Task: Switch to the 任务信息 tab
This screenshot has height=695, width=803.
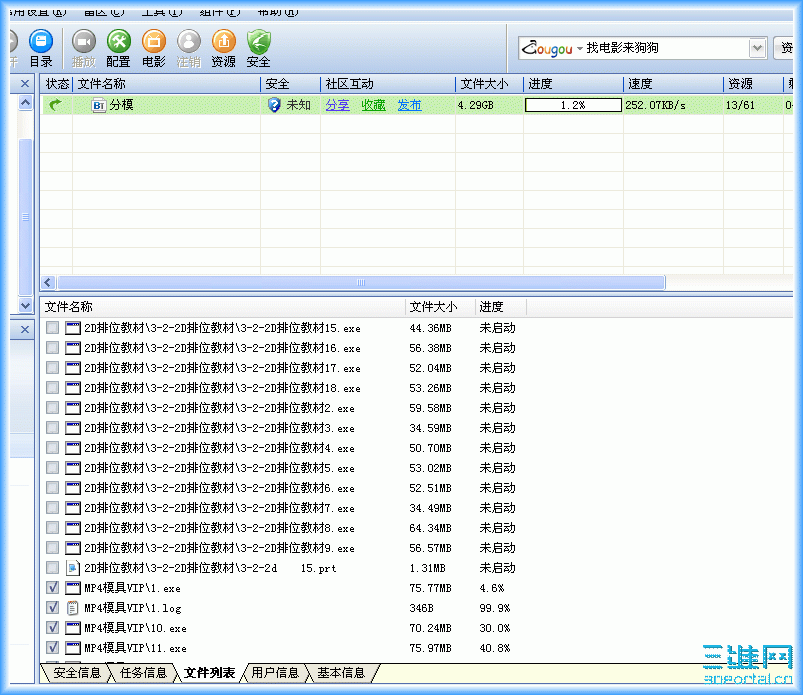Action: [x=143, y=672]
